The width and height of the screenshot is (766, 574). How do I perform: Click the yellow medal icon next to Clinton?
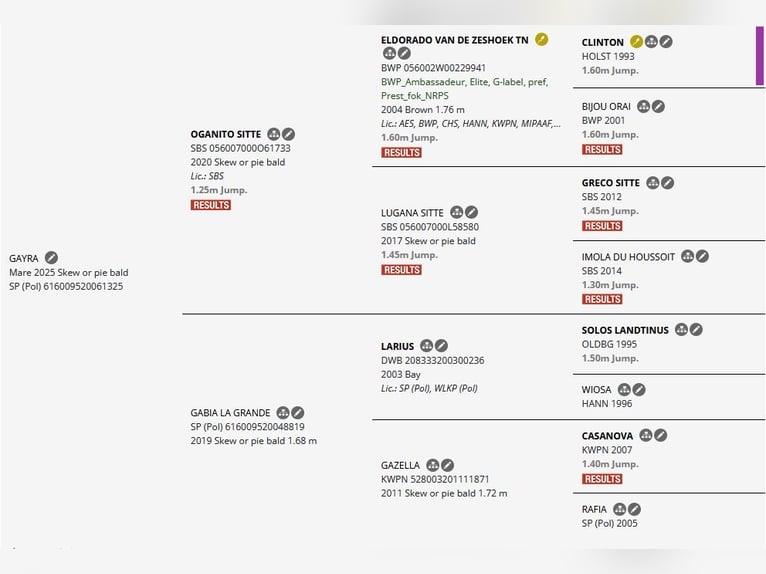click(637, 42)
